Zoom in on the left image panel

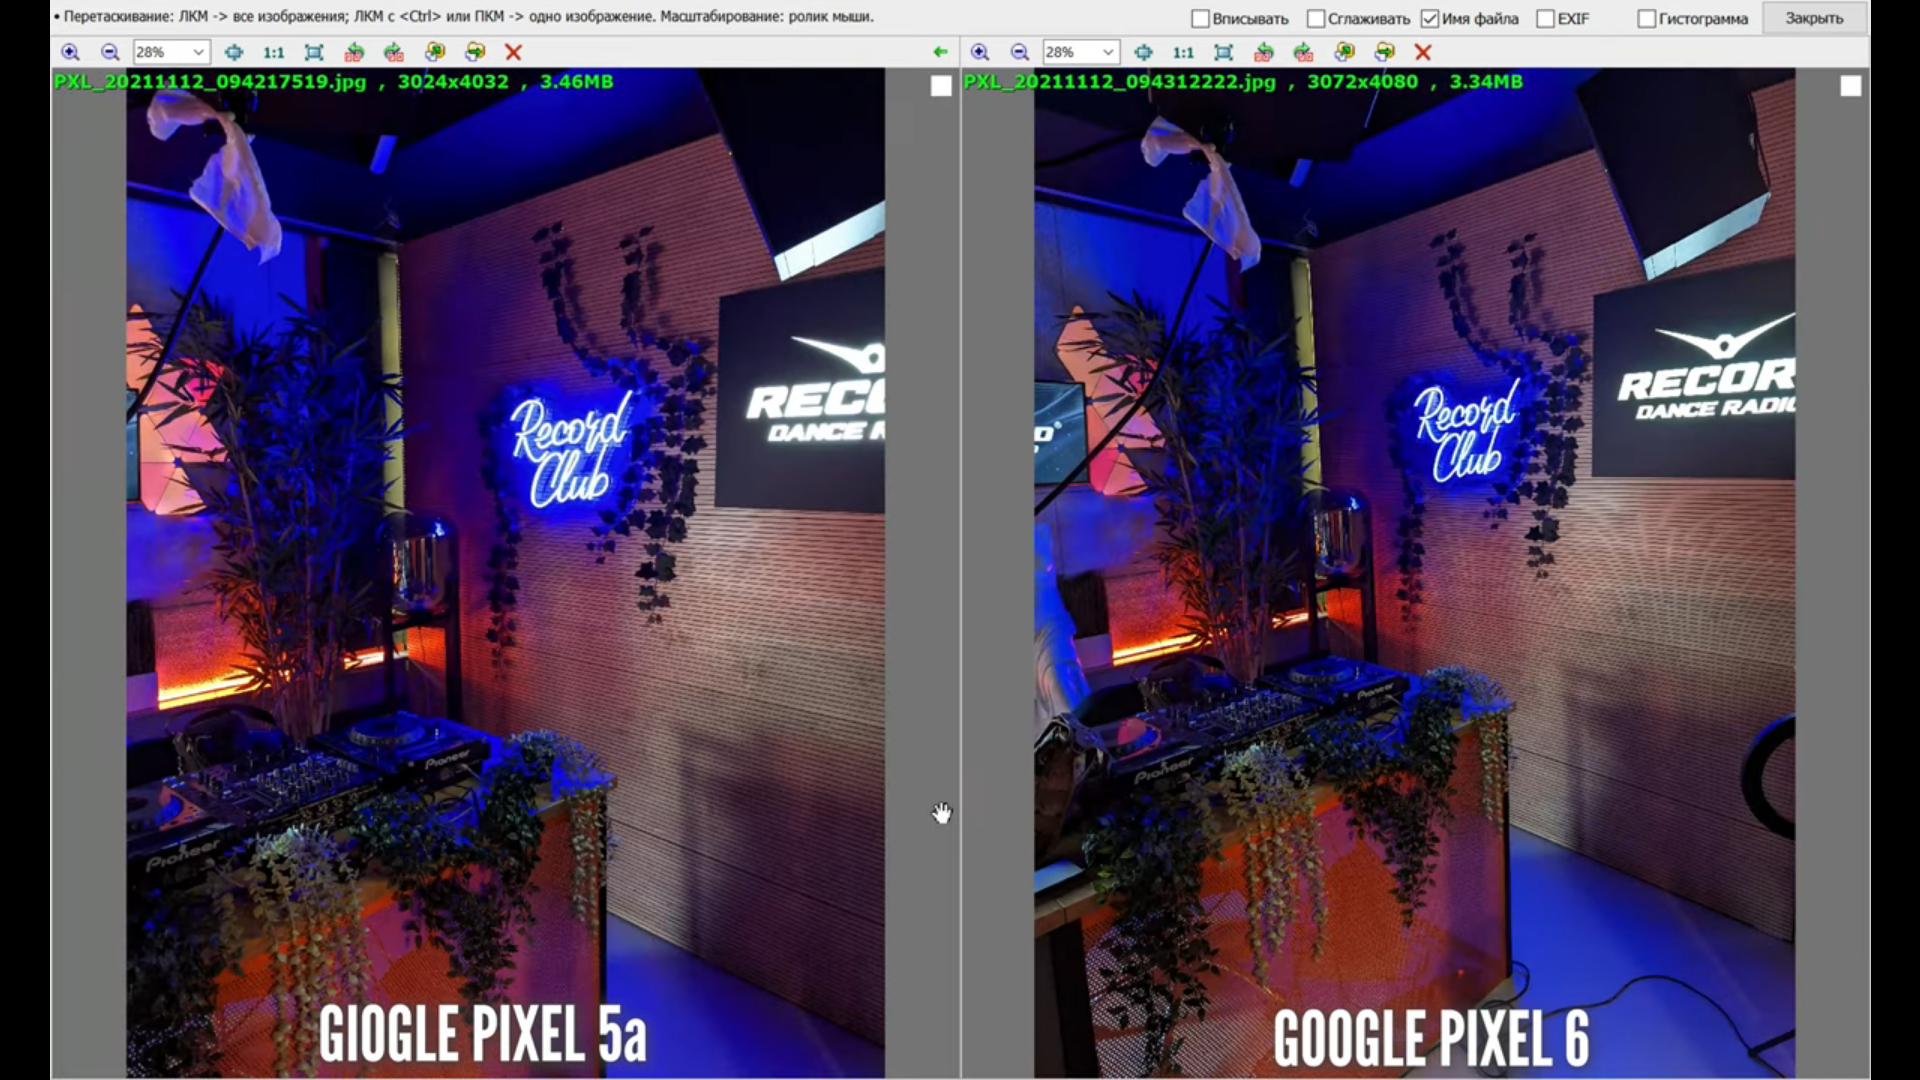click(70, 52)
